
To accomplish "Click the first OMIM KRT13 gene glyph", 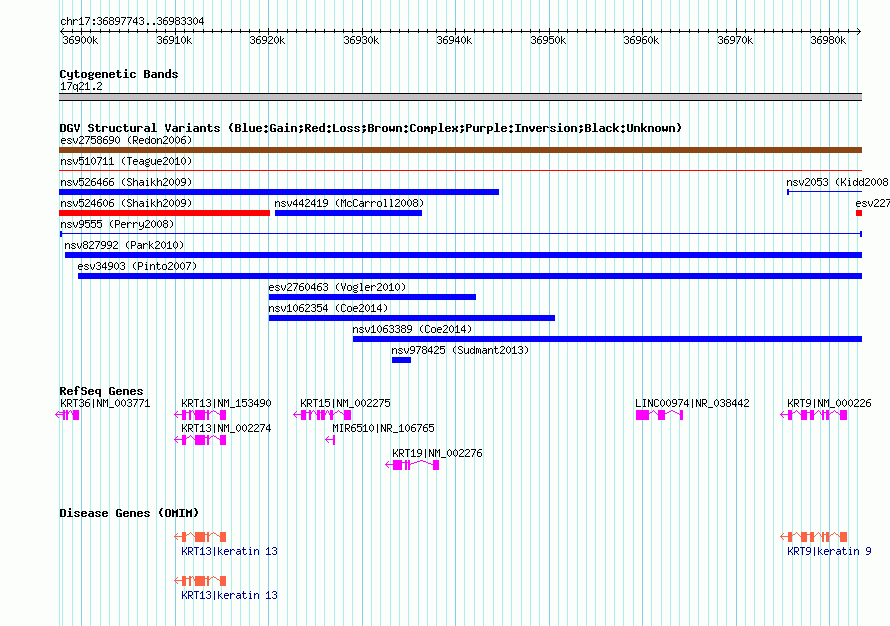I will (200, 536).
